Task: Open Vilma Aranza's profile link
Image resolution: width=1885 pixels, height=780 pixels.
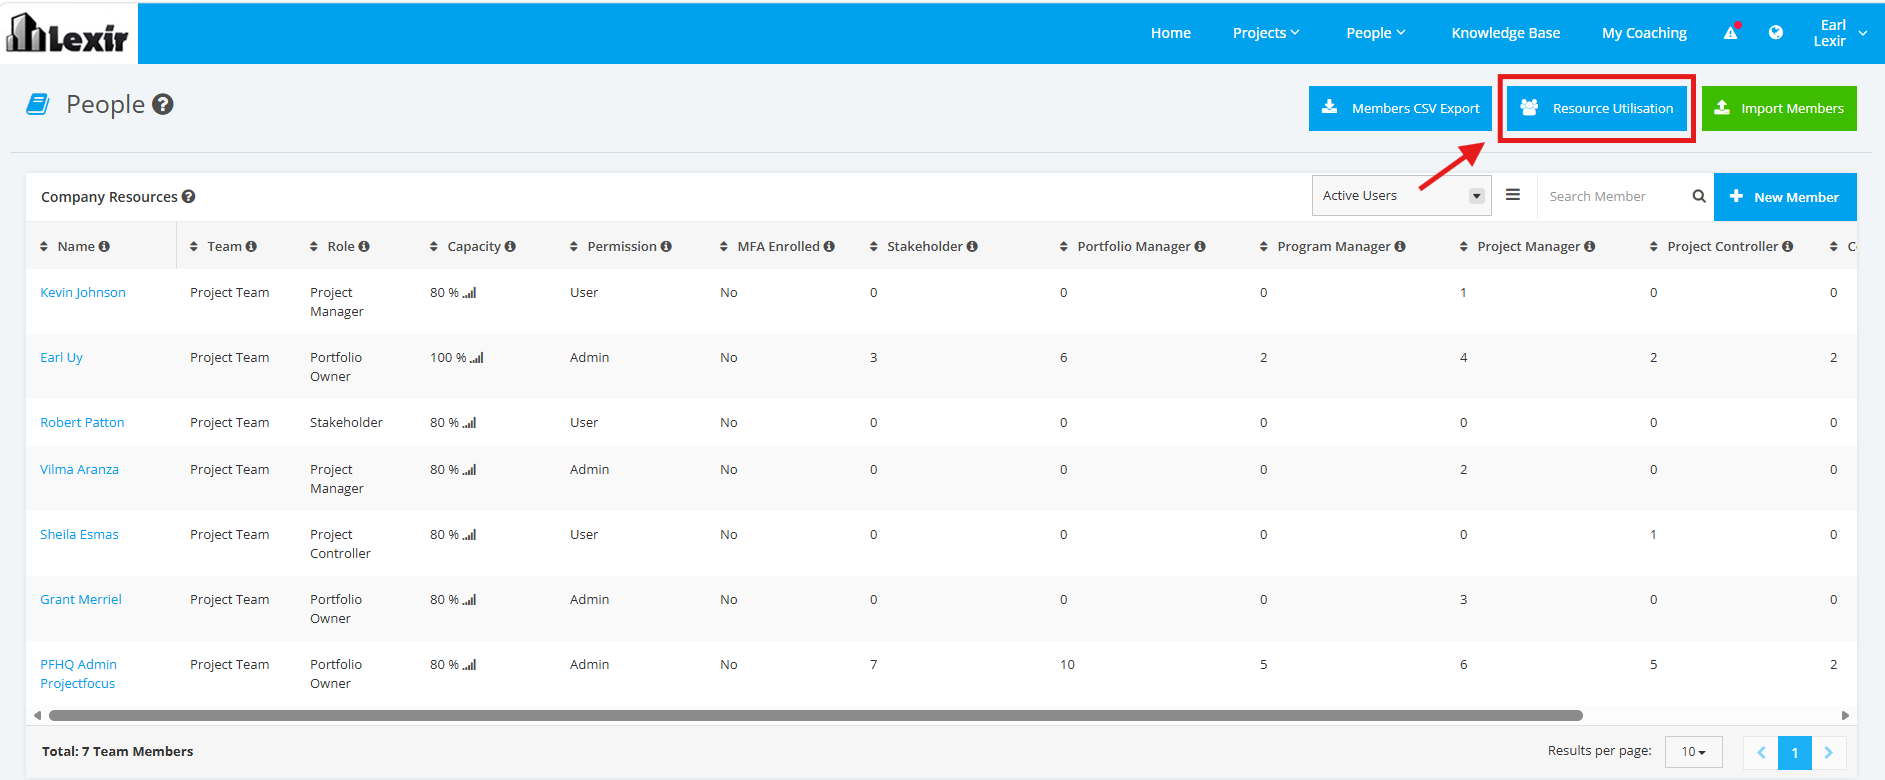Action: pyautogui.click(x=79, y=470)
